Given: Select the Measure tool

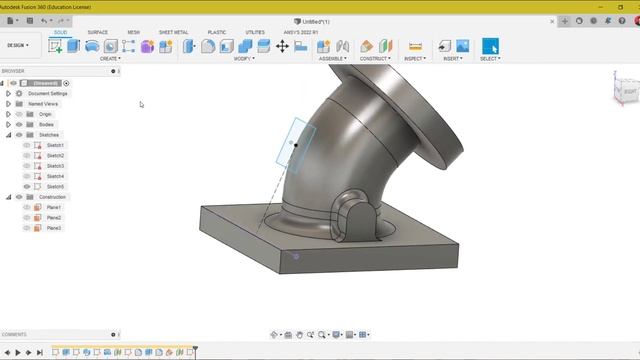Looking at the screenshot, I should click(x=415, y=46).
